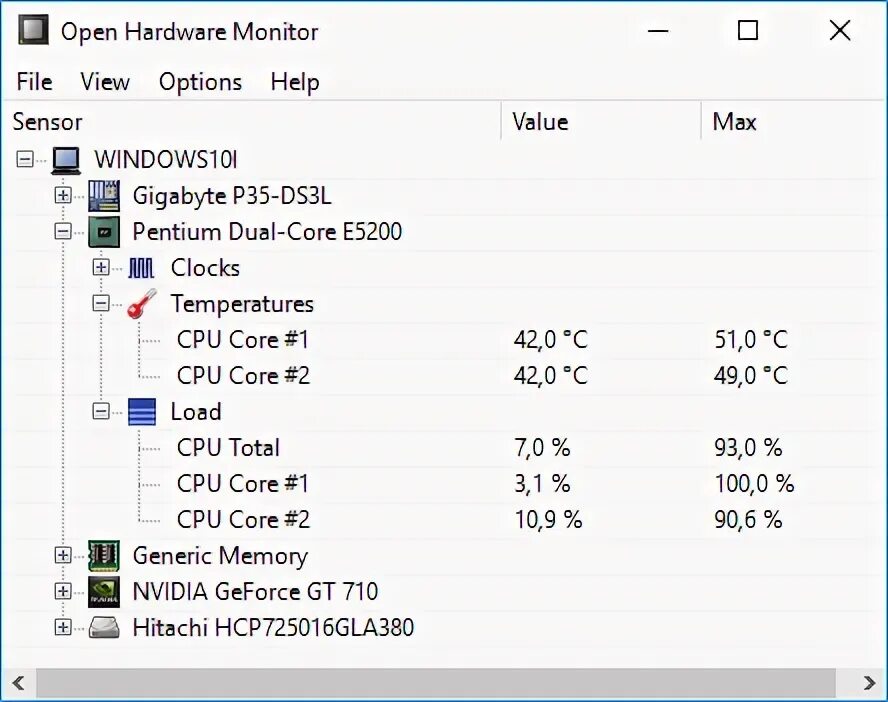Click the 100,0 % max load value
The image size is (888, 702).
click(754, 483)
